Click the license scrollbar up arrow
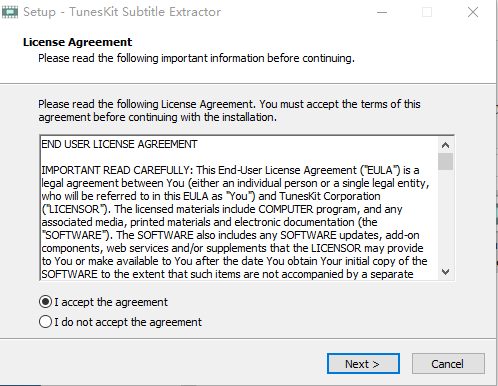 tap(445, 145)
